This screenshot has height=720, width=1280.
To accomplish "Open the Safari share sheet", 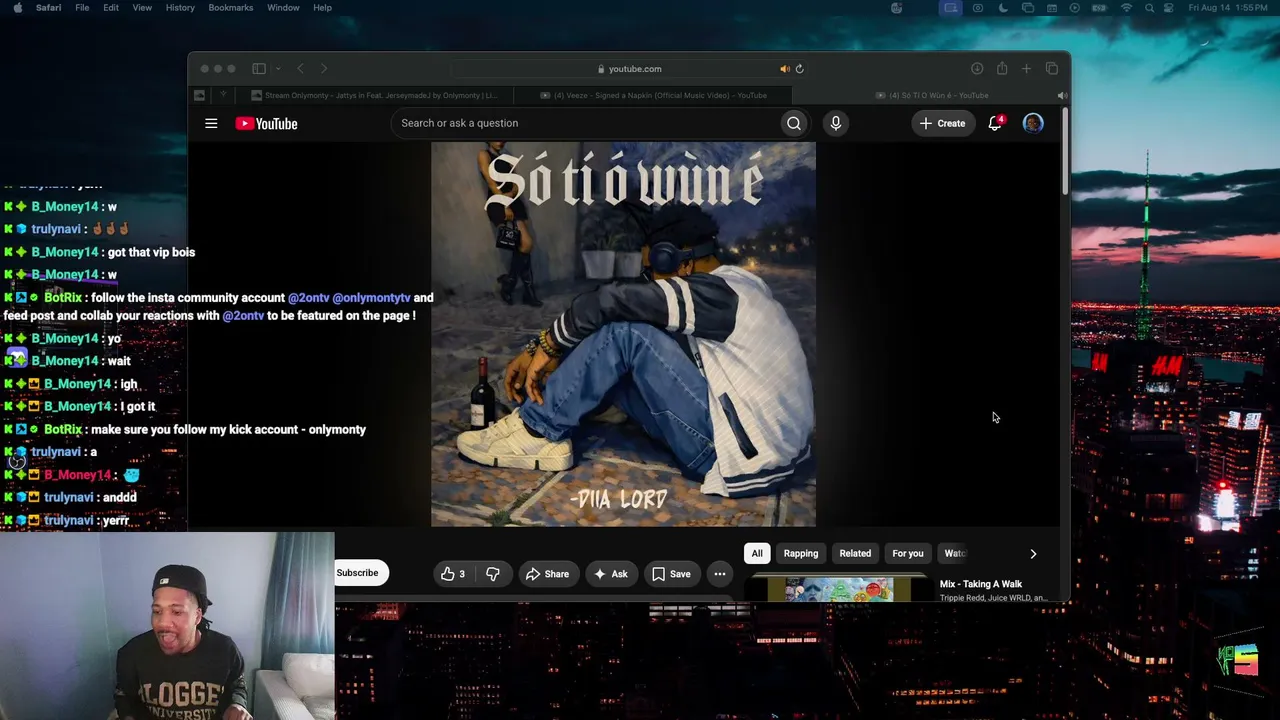I will (x=1002, y=69).
